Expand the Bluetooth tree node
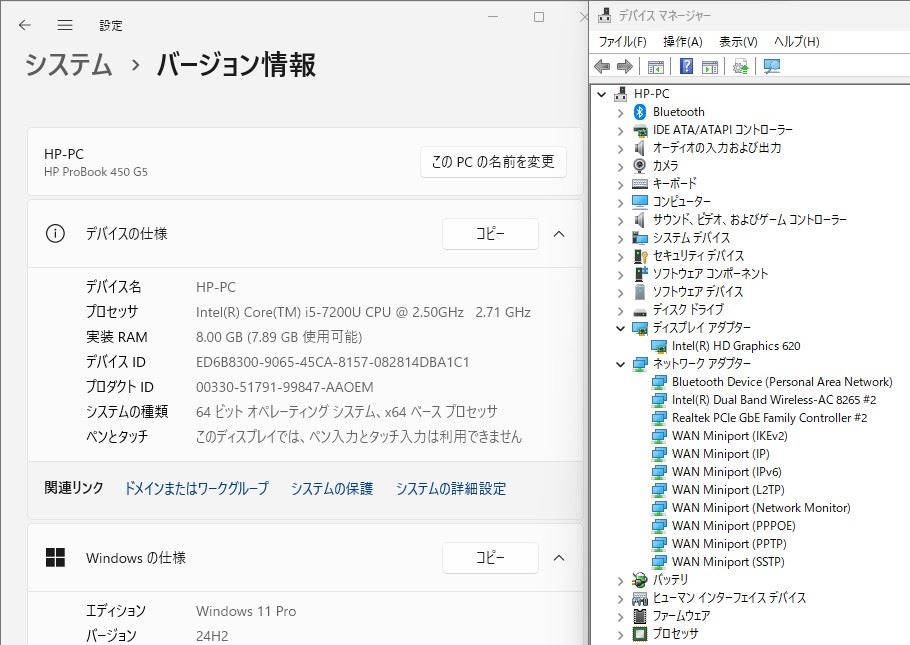This screenshot has width=910, height=645. 620,113
